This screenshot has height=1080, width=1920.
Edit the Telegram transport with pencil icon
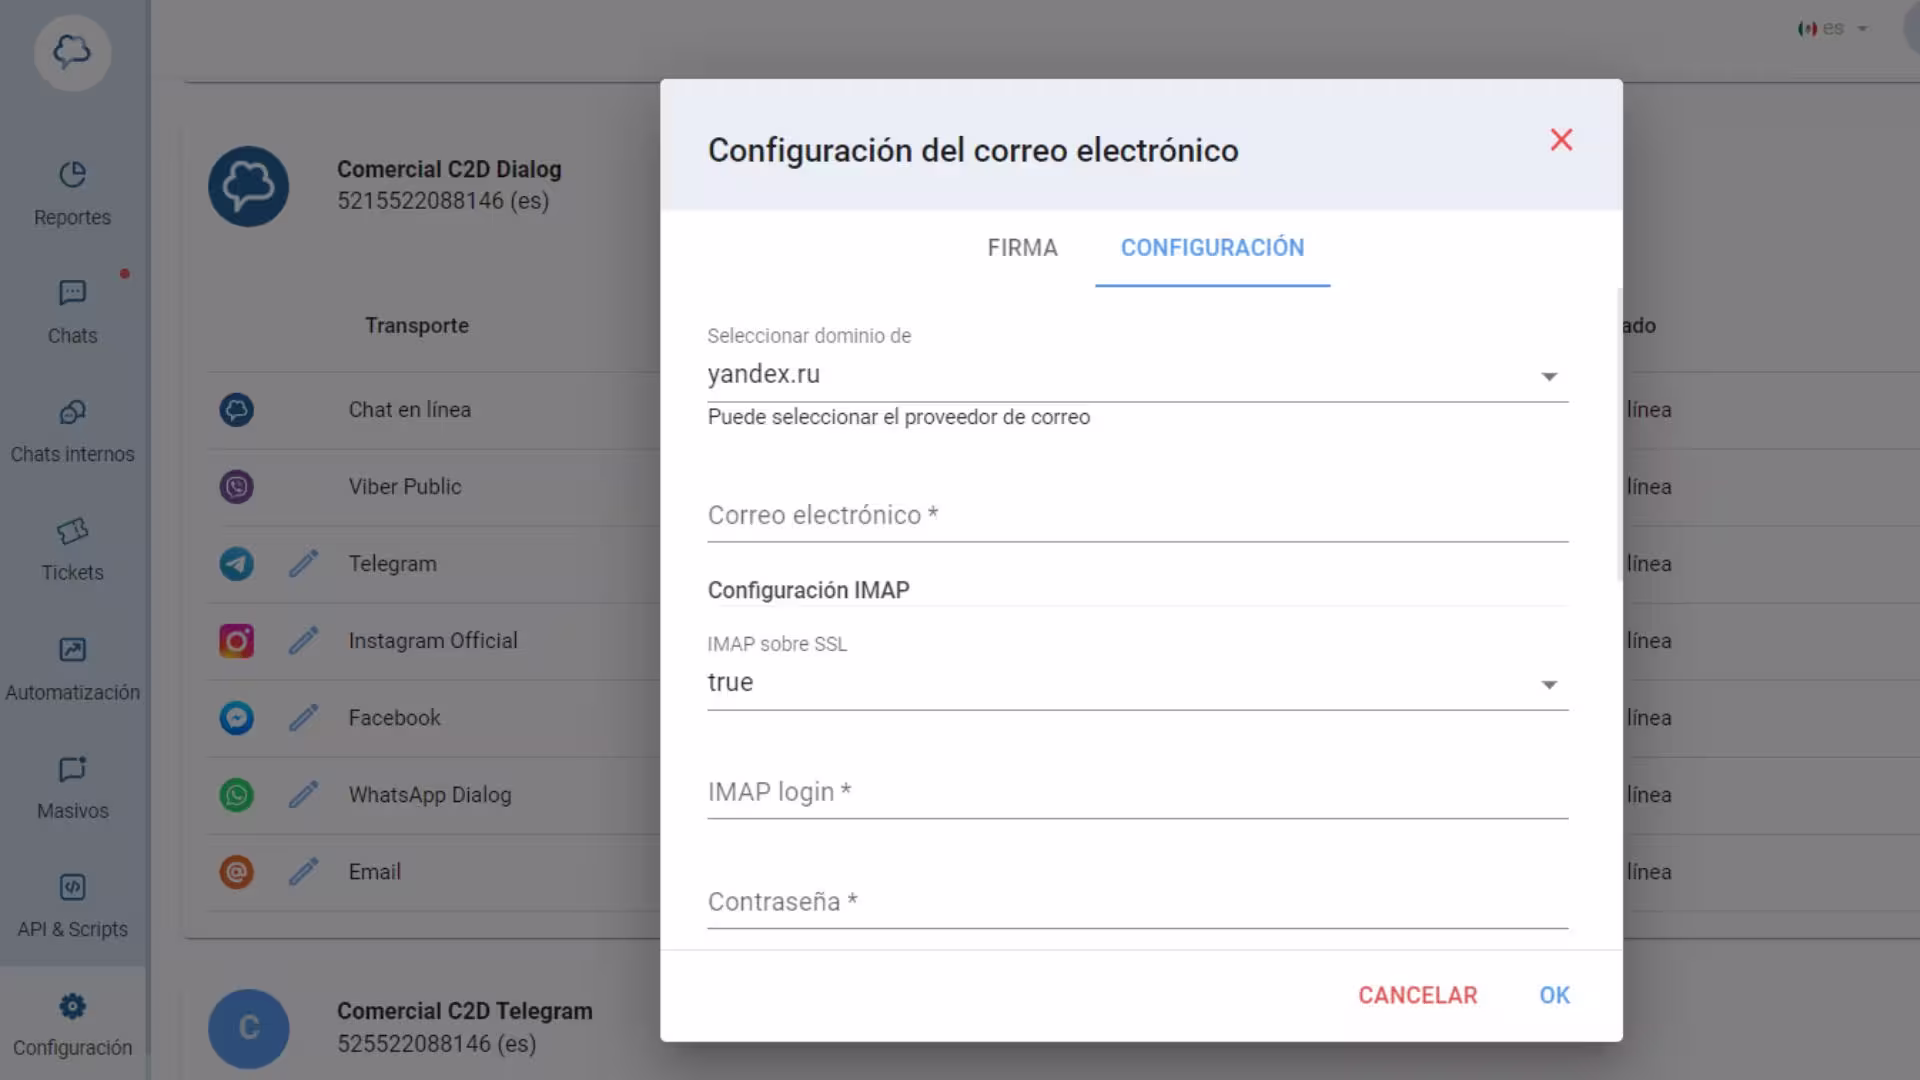303,564
